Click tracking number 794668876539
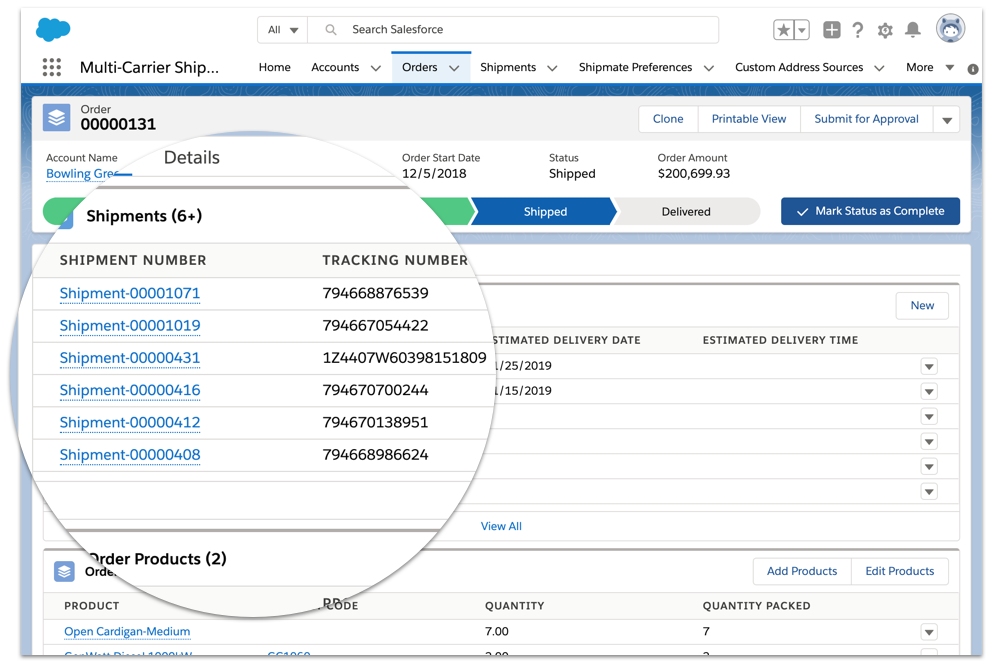The width and height of the screenshot is (991, 667). pos(375,293)
